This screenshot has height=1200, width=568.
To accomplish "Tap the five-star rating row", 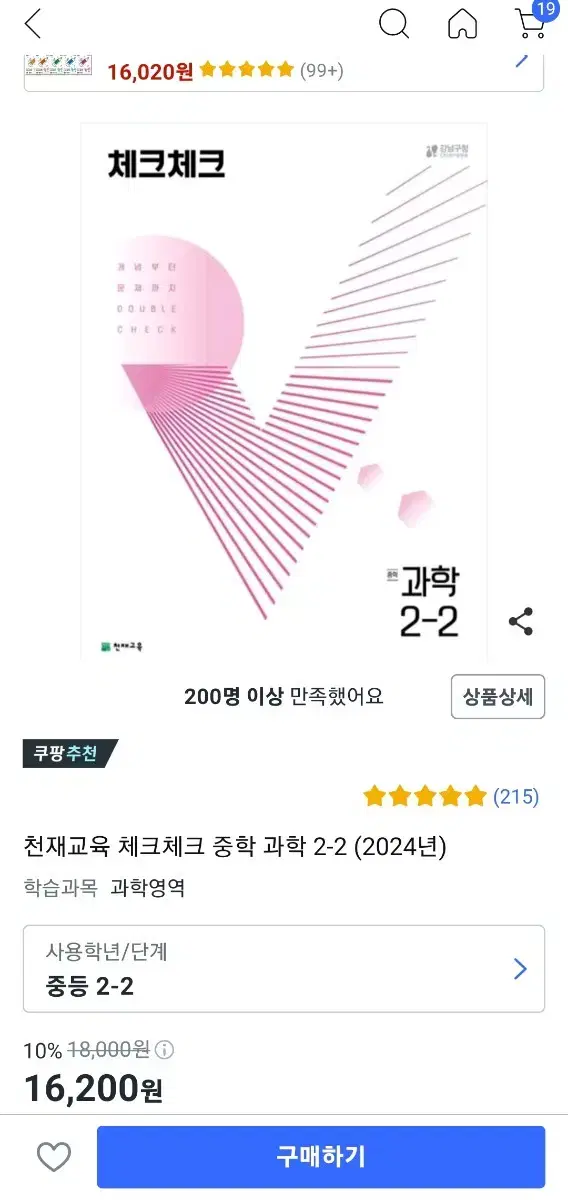I will [425, 796].
